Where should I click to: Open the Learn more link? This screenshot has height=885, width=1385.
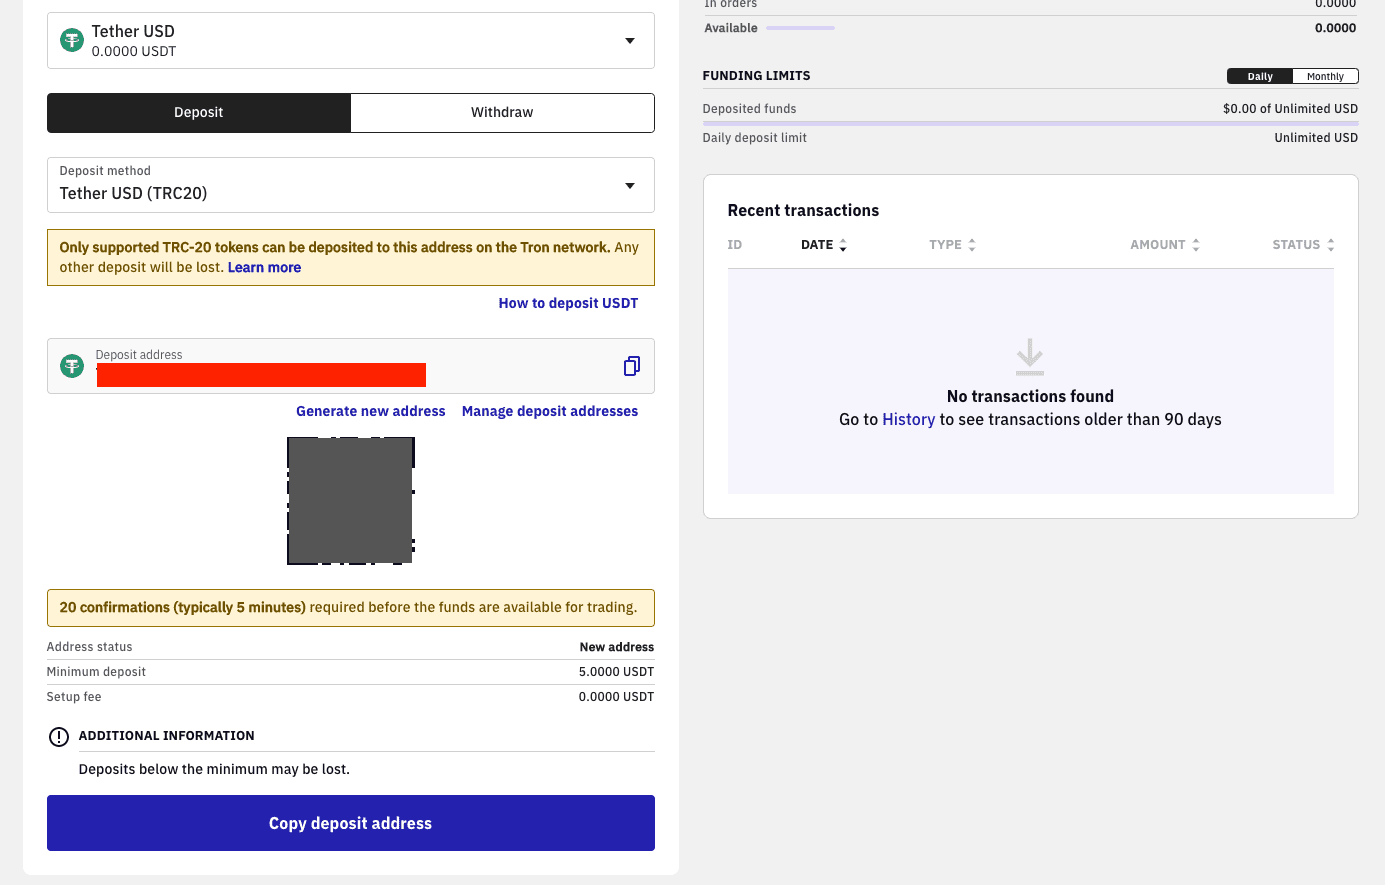[x=264, y=268]
